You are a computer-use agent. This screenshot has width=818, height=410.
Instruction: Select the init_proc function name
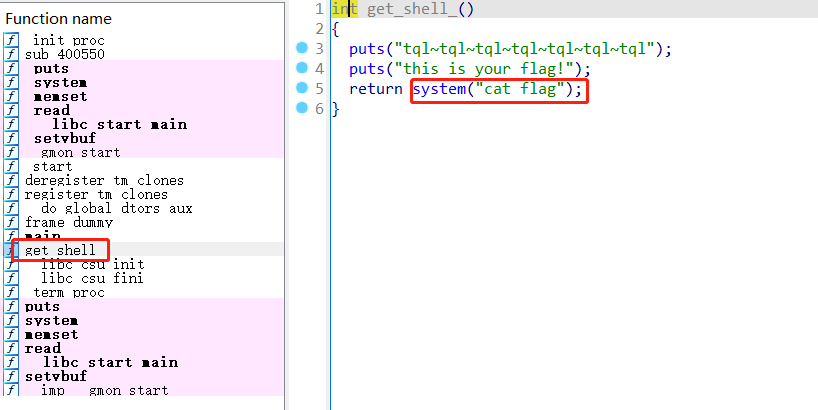click(x=69, y=40)
